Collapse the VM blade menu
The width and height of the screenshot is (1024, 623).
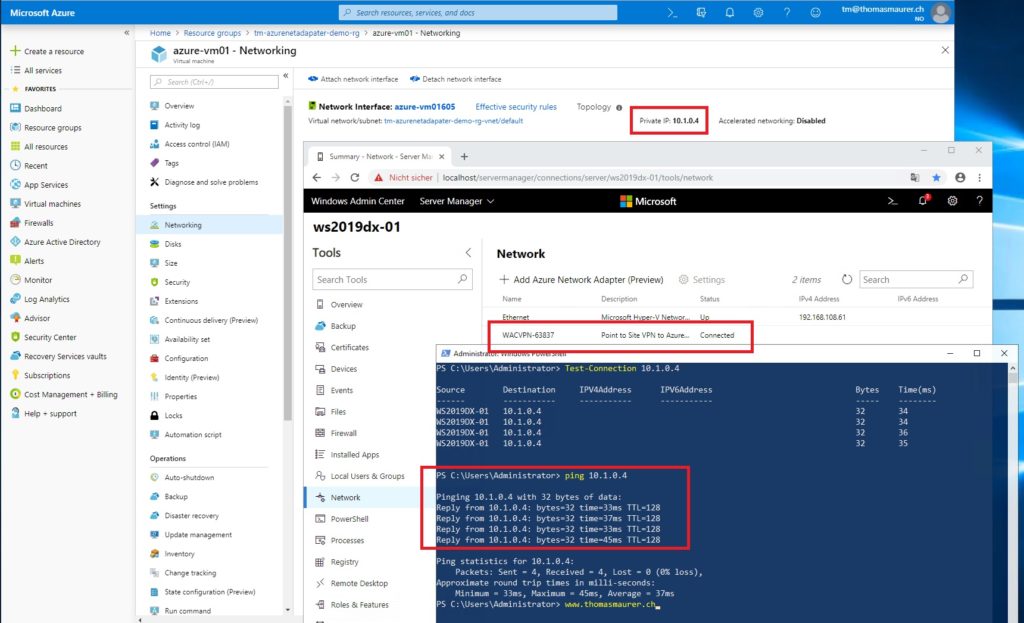[x=285, y=76]
